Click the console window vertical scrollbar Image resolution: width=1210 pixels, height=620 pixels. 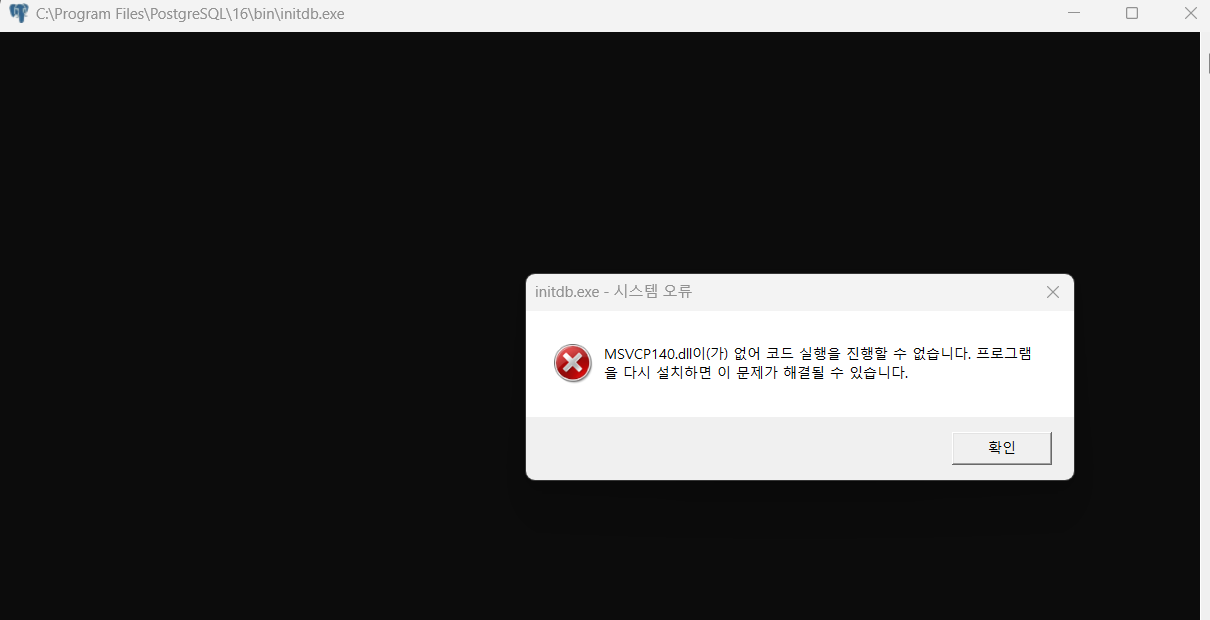1205,326
